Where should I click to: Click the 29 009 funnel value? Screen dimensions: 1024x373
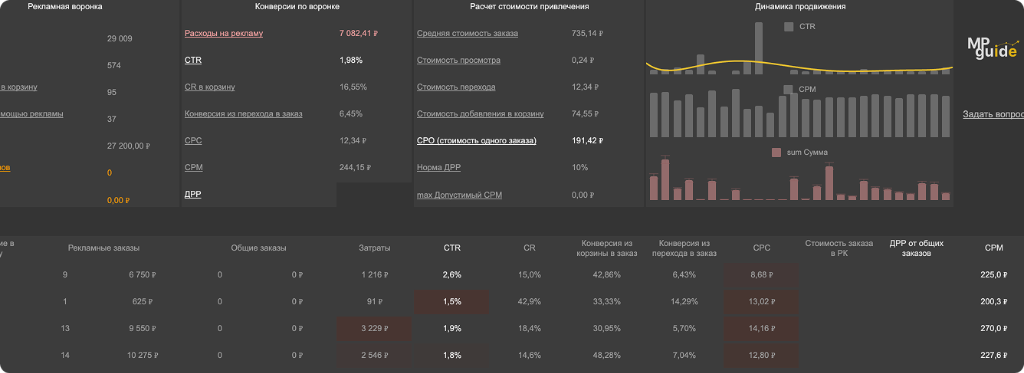tap(120, 39)
